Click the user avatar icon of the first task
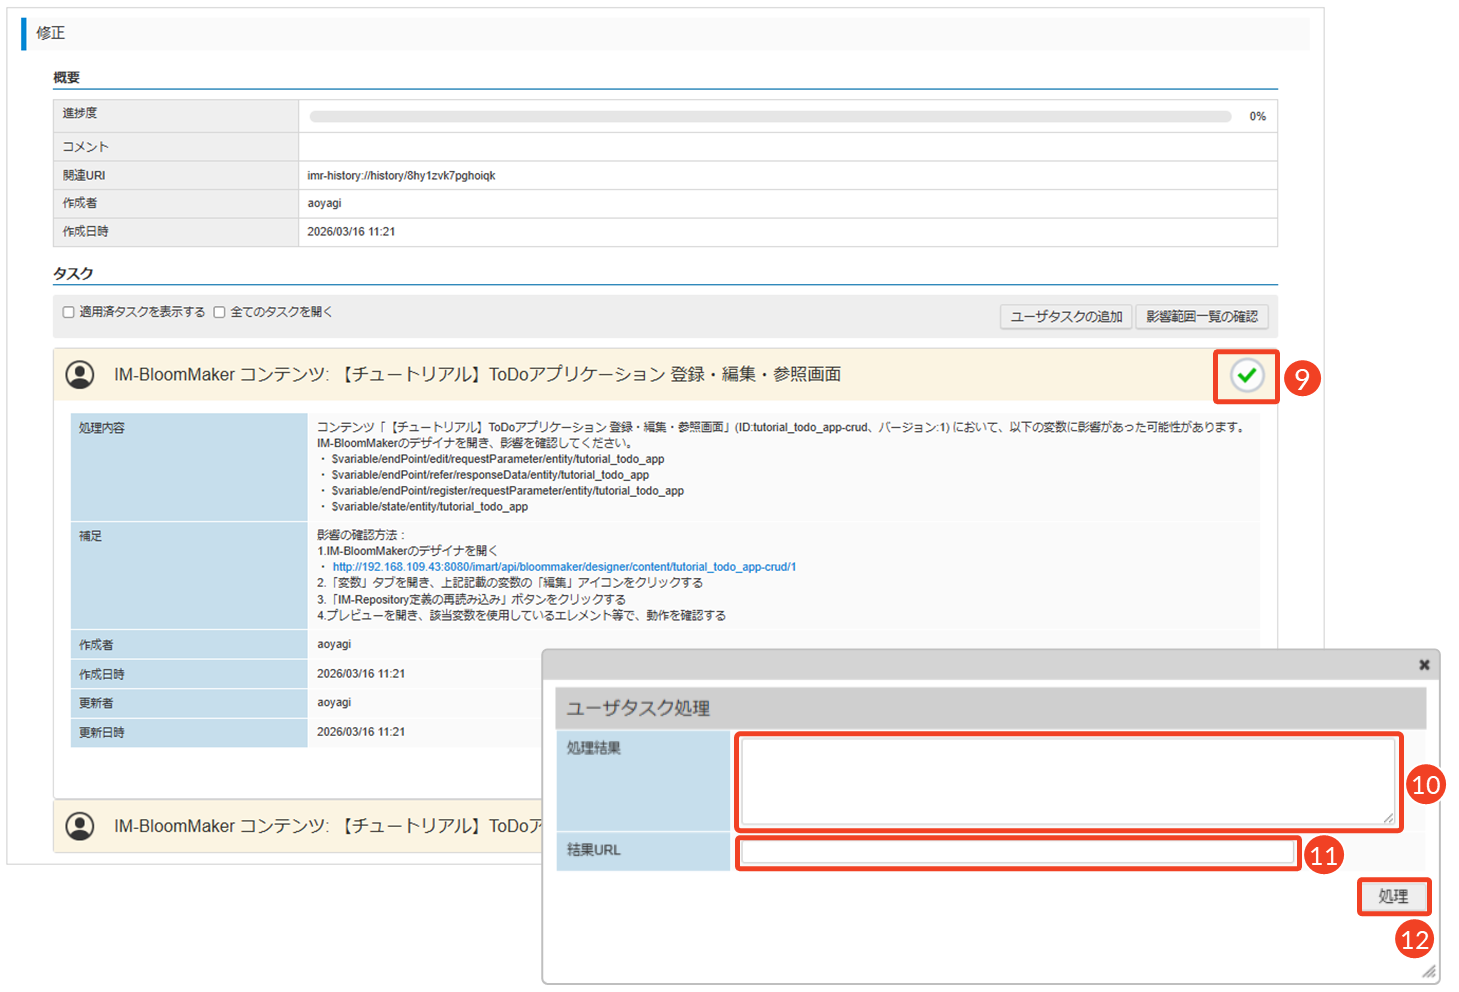The image size is (1459, 992). [80, 375]
